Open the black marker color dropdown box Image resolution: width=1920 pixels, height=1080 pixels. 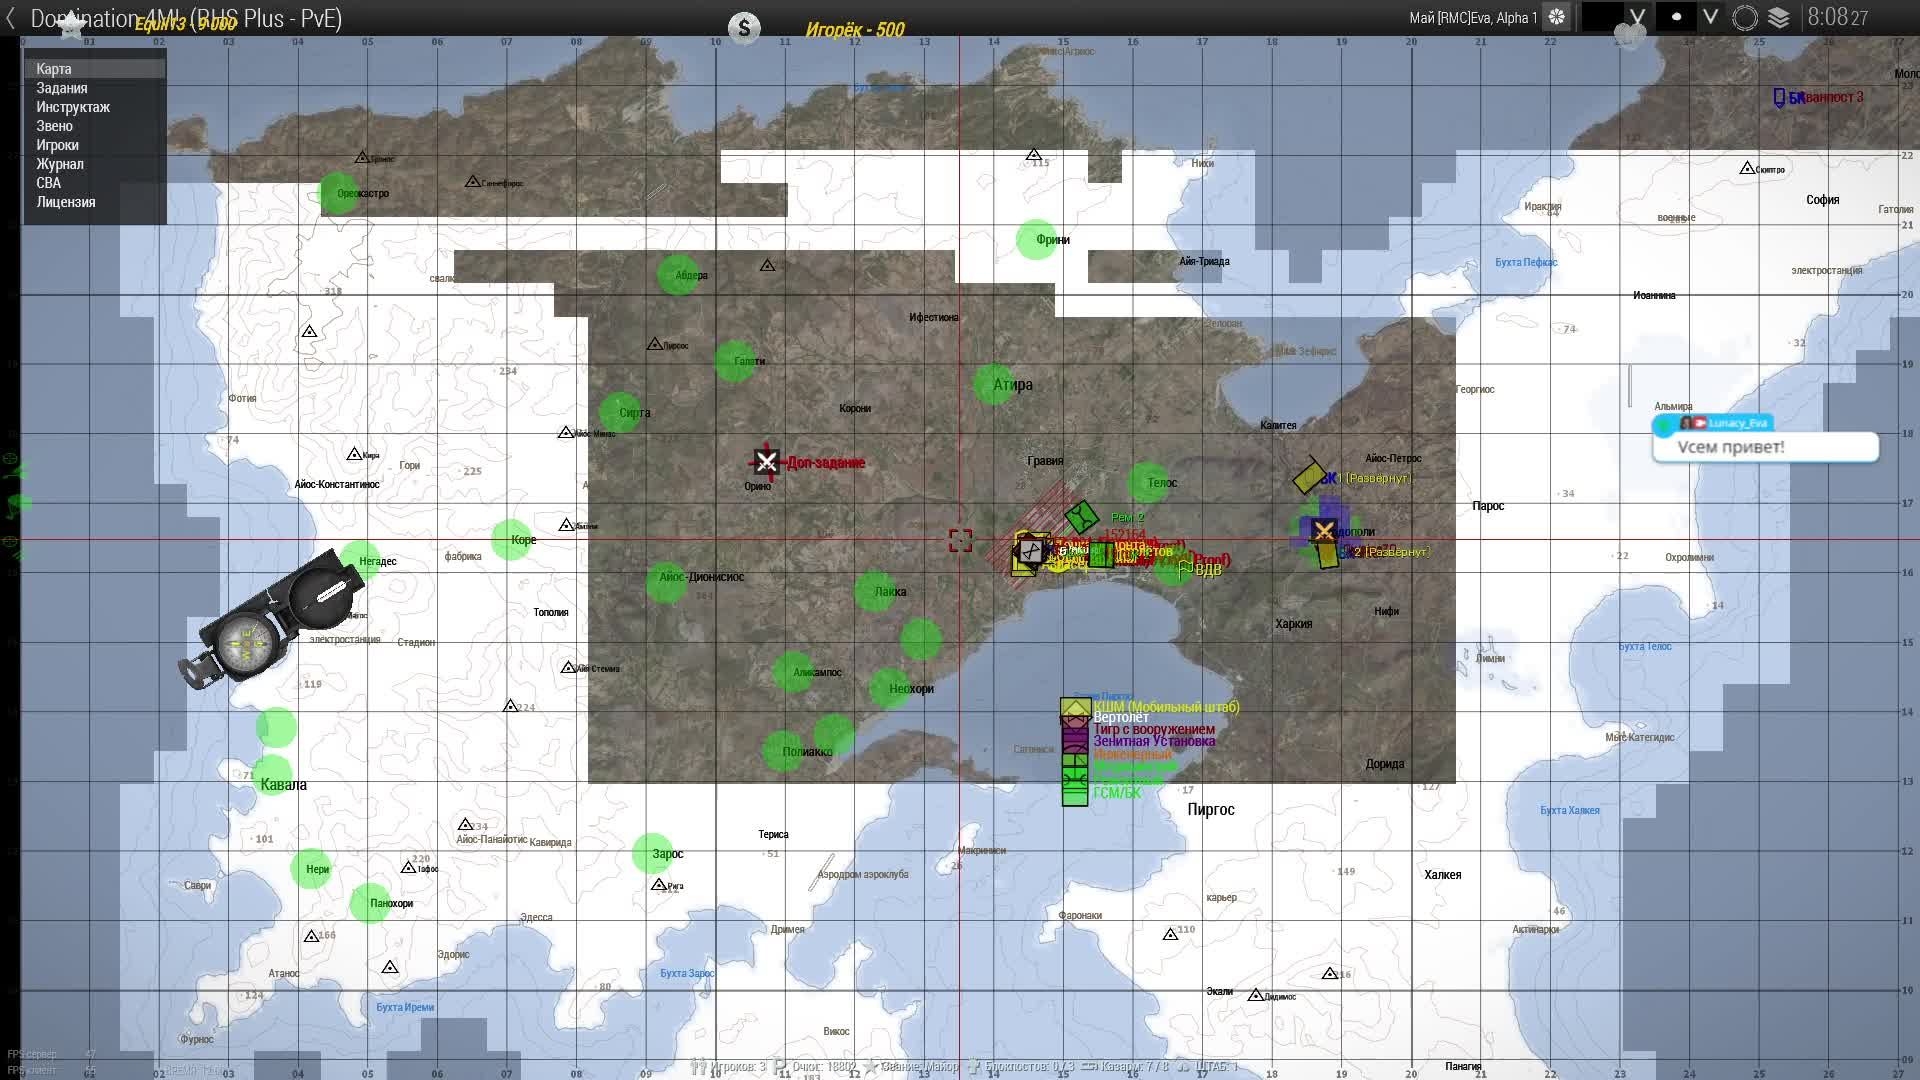(1602, 17)
